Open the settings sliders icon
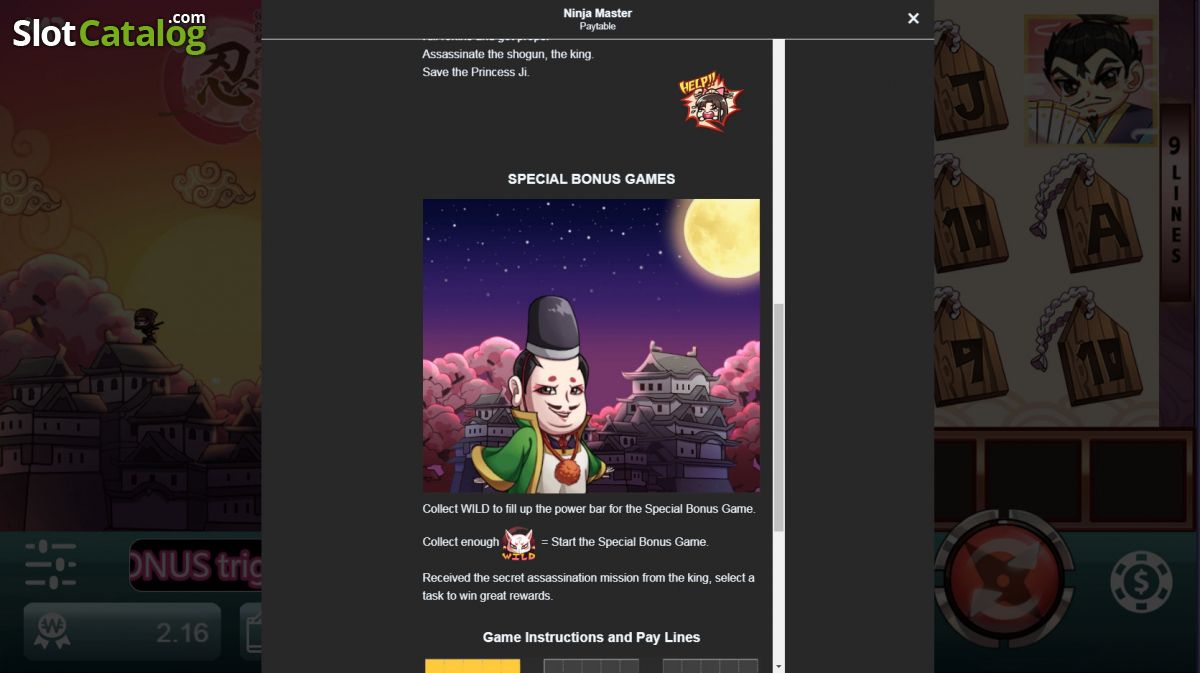The width and height of the screenshot is (1200, 673). [x=50, y=564]
